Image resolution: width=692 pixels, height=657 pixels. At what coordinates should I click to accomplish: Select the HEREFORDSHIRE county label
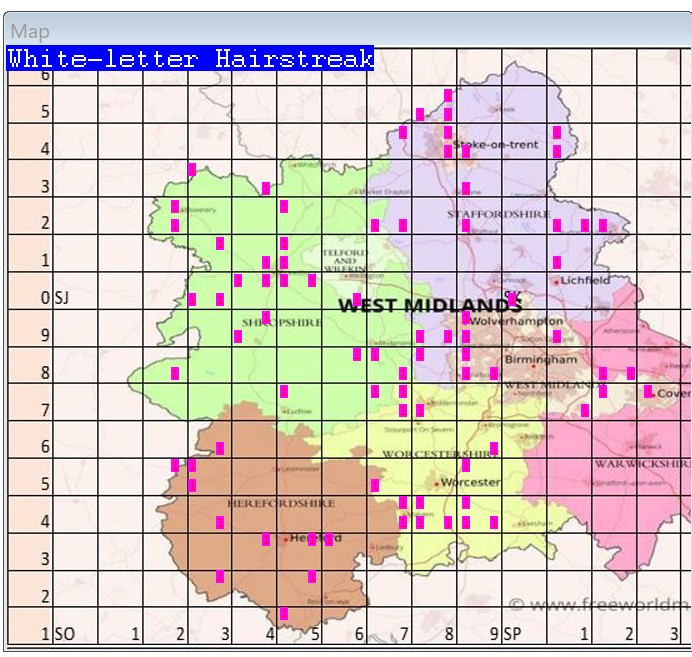[x=271, y=502]
